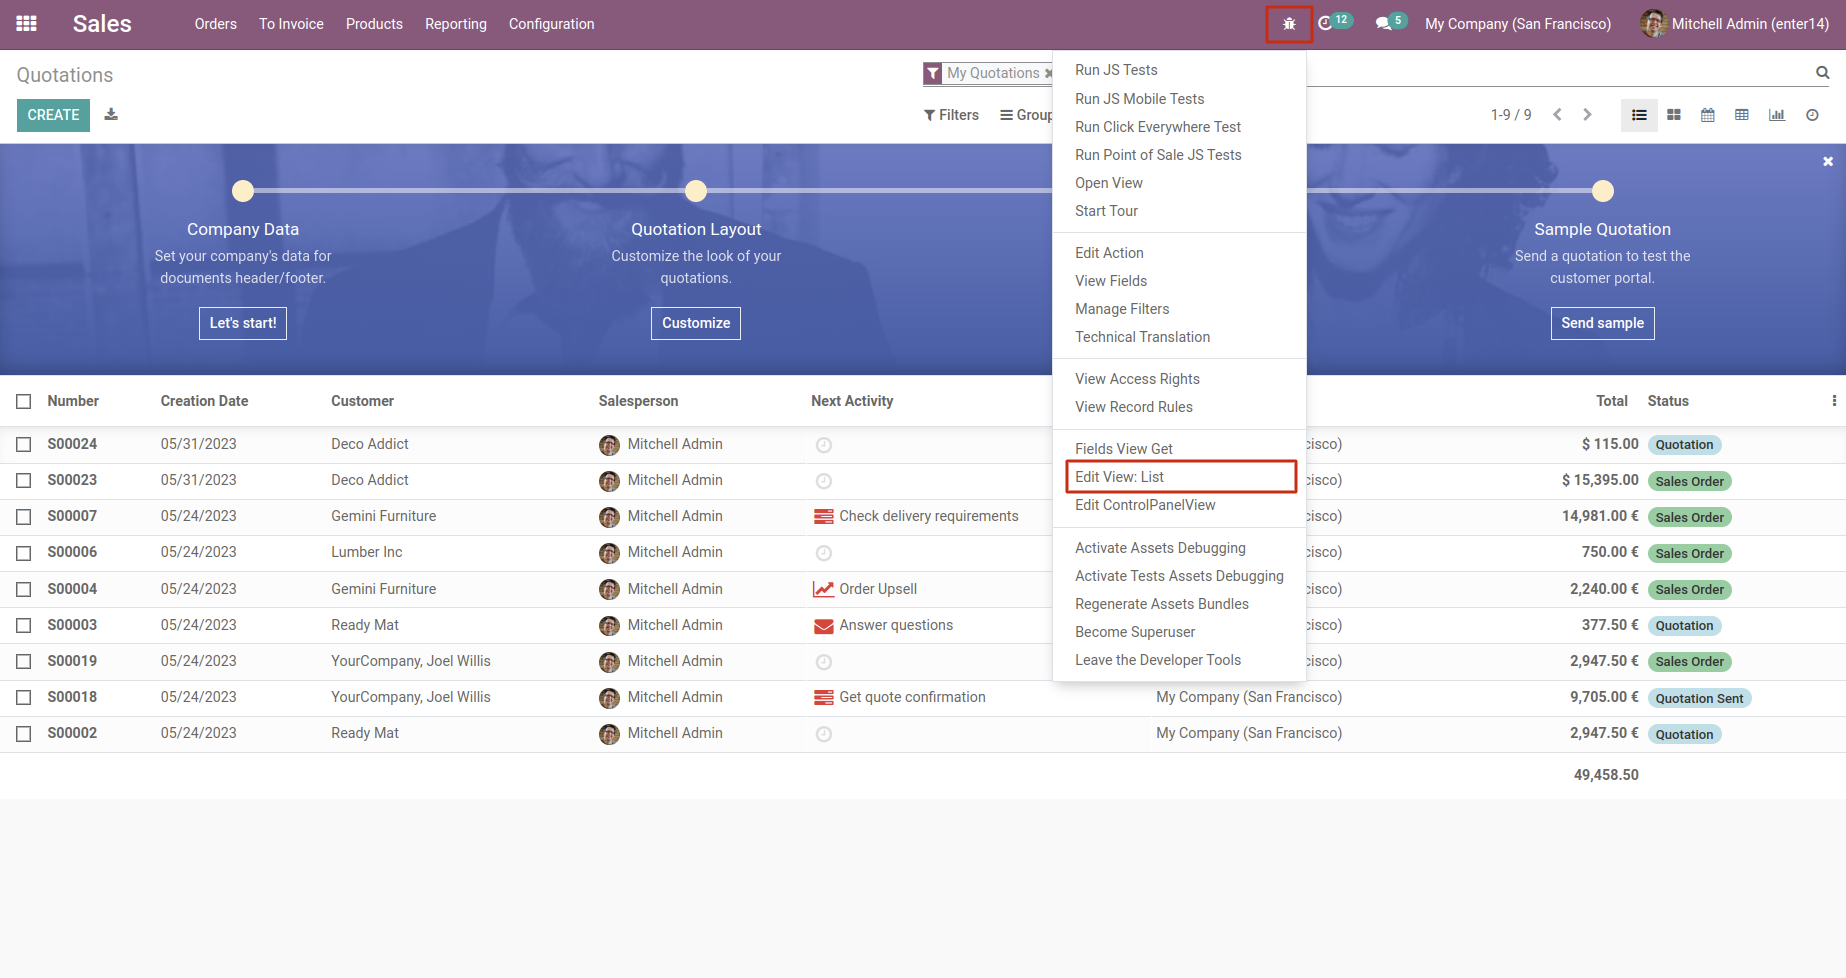
Task: Open the debug bug icon menu
Action: click(x=1289, y=24)
